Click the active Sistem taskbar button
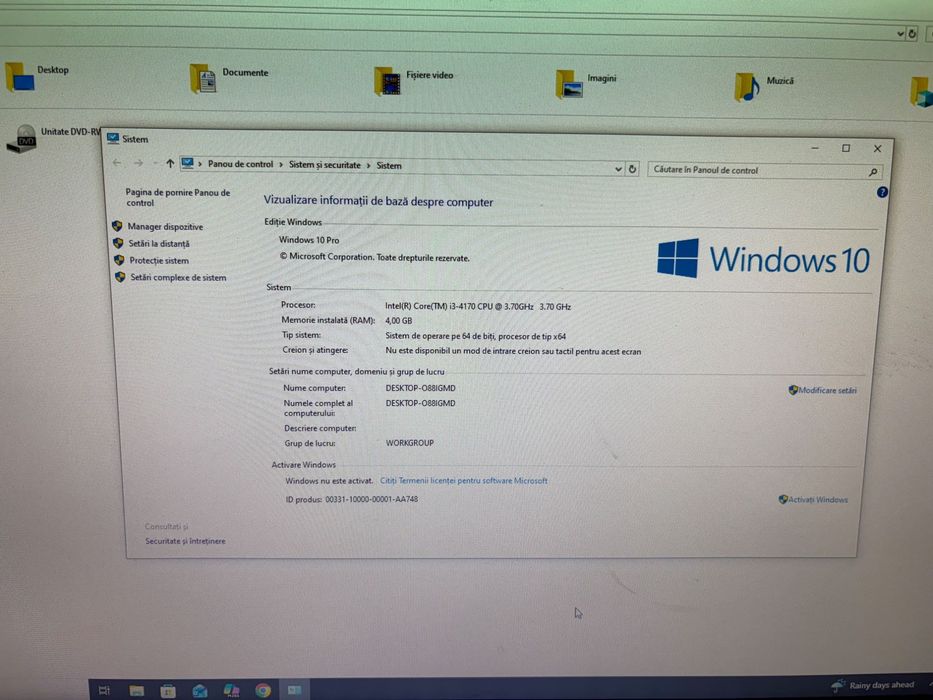This screenshot has height=700, width=933. coord(295,690)
